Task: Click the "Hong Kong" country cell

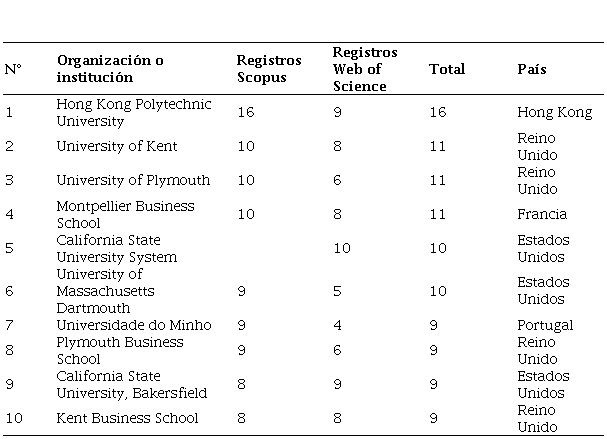Action: click(554, 113)
